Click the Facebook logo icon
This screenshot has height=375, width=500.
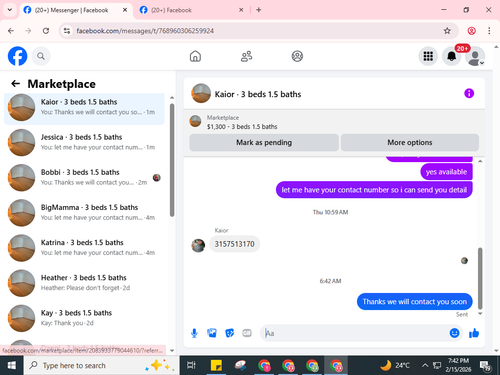(17, 56)
